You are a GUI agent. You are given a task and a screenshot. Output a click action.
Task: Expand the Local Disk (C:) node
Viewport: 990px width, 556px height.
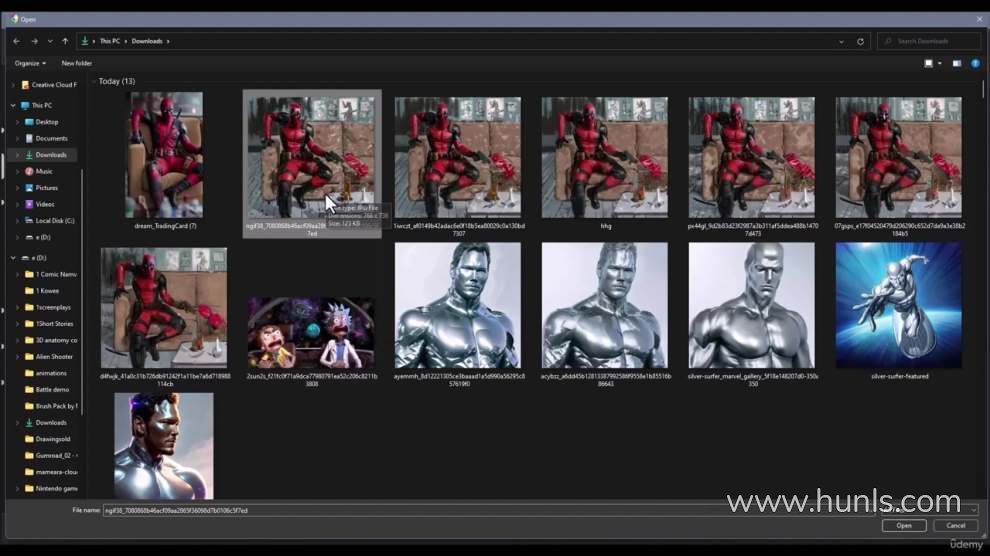(x=17, y=220)
